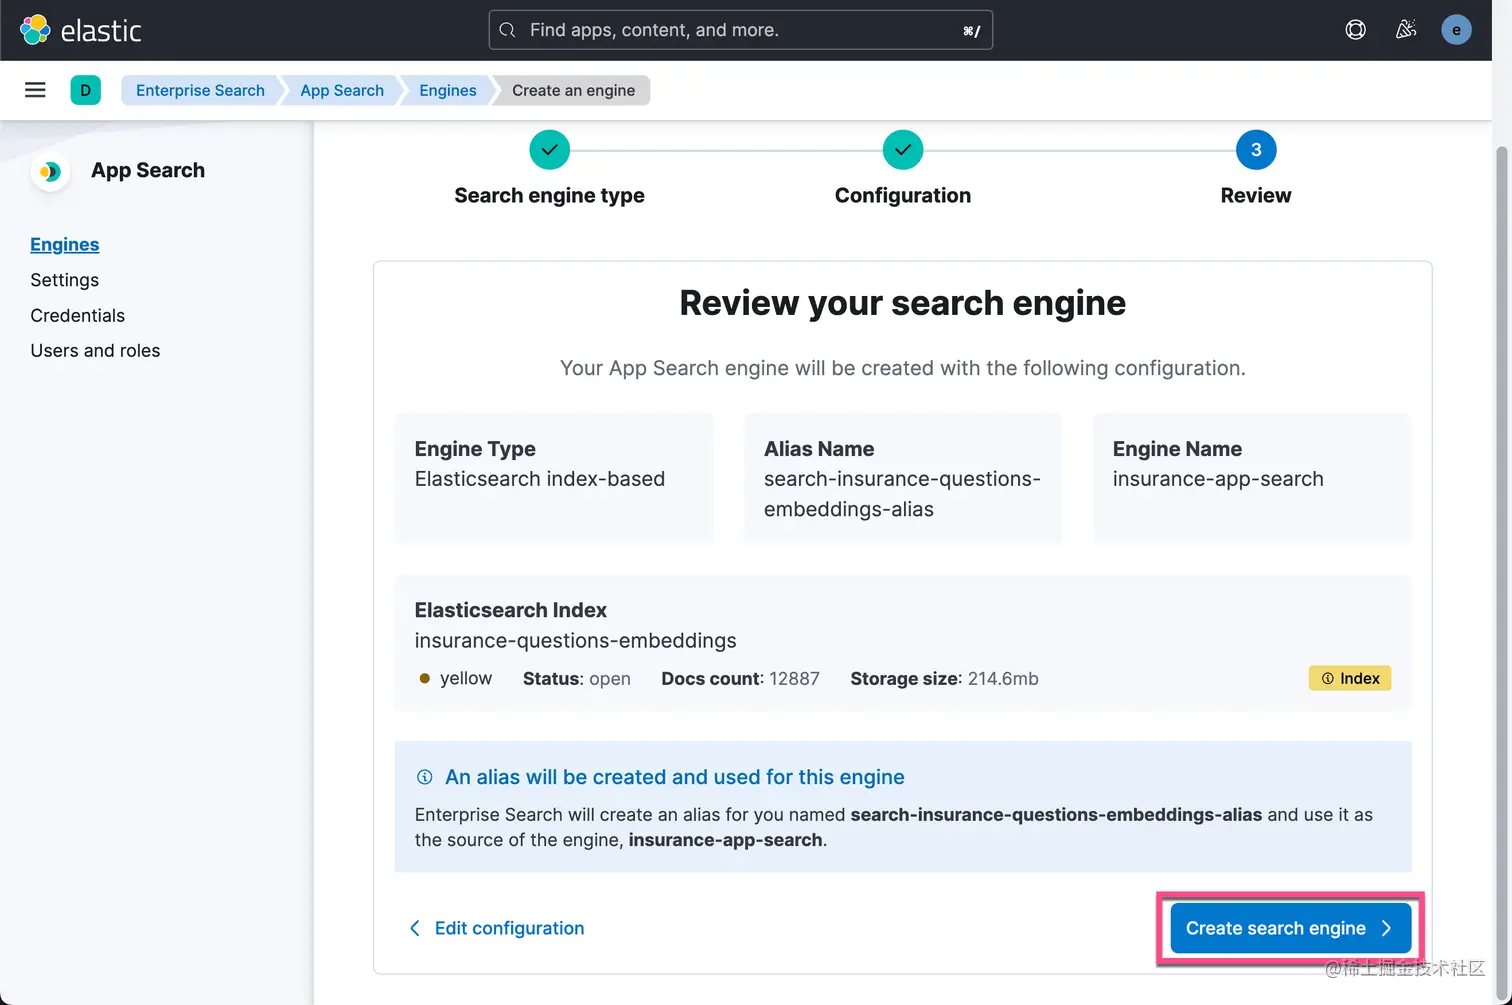
Task: Open the user avatar e menu
Action: point(1456,30)
